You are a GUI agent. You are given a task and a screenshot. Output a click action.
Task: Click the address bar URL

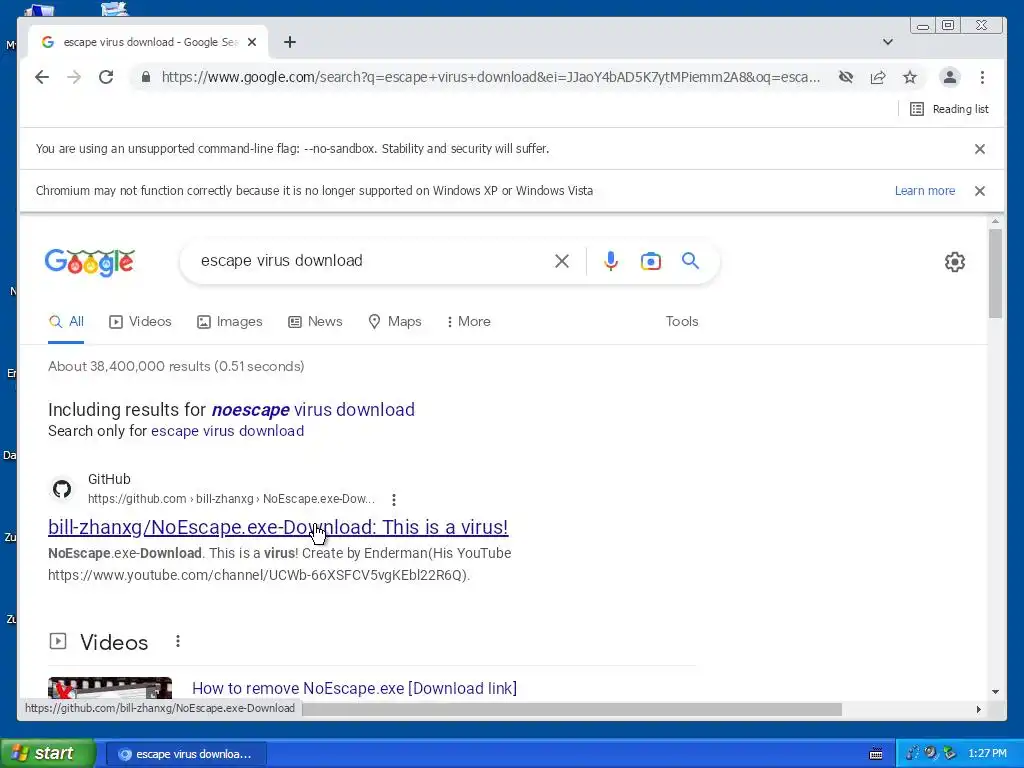pos(490,77)
